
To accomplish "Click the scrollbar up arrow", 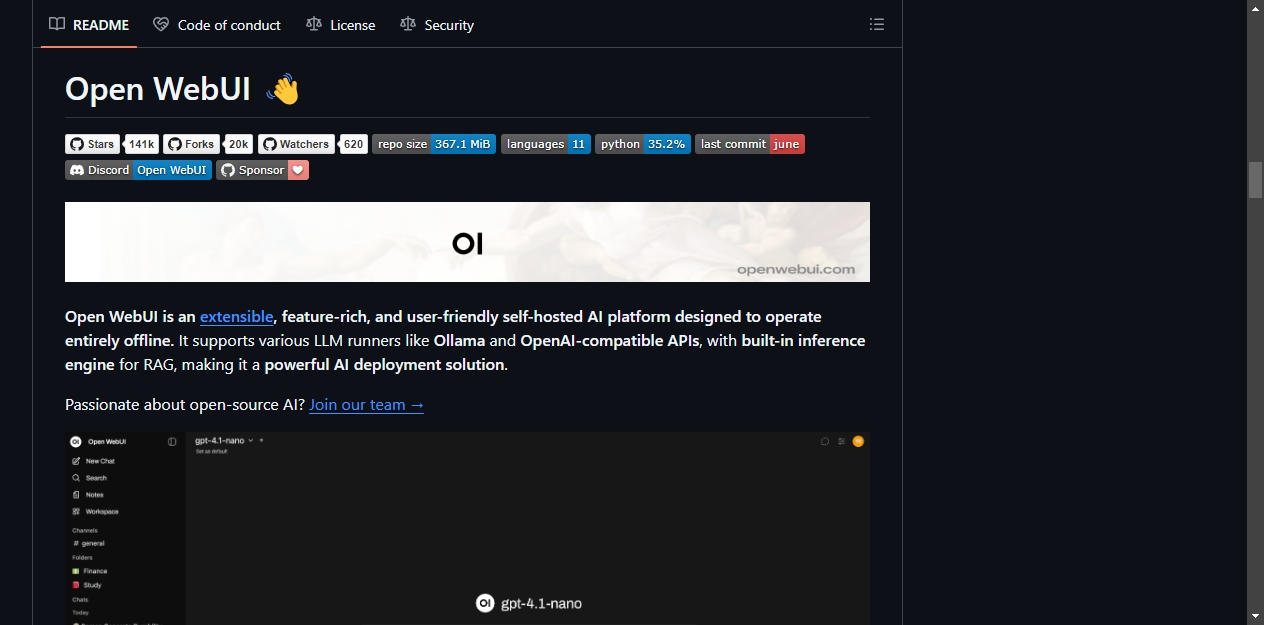I will (x=1256, y=8).
